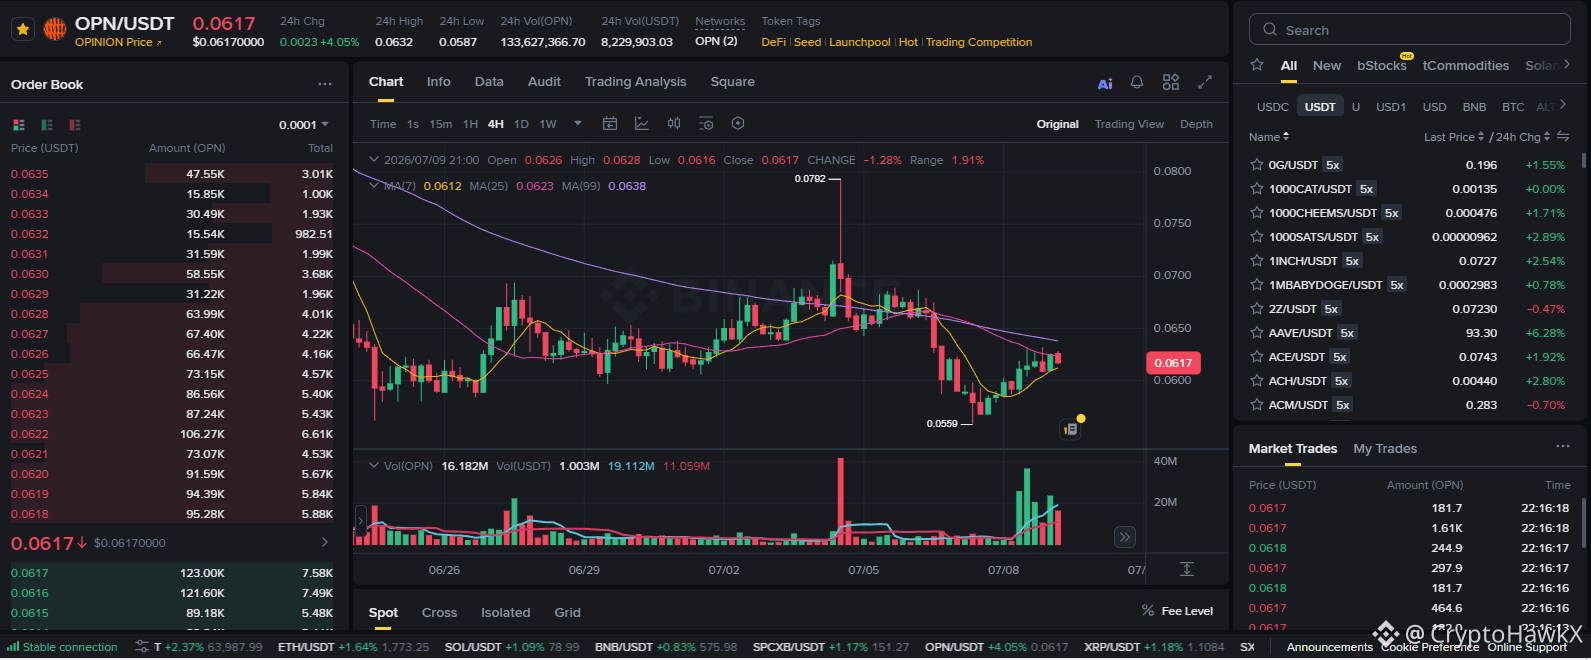Screen dimensions: 1591x660
Task: Collapse the OHLC info line chevron
Action: [x=374, y=160]
